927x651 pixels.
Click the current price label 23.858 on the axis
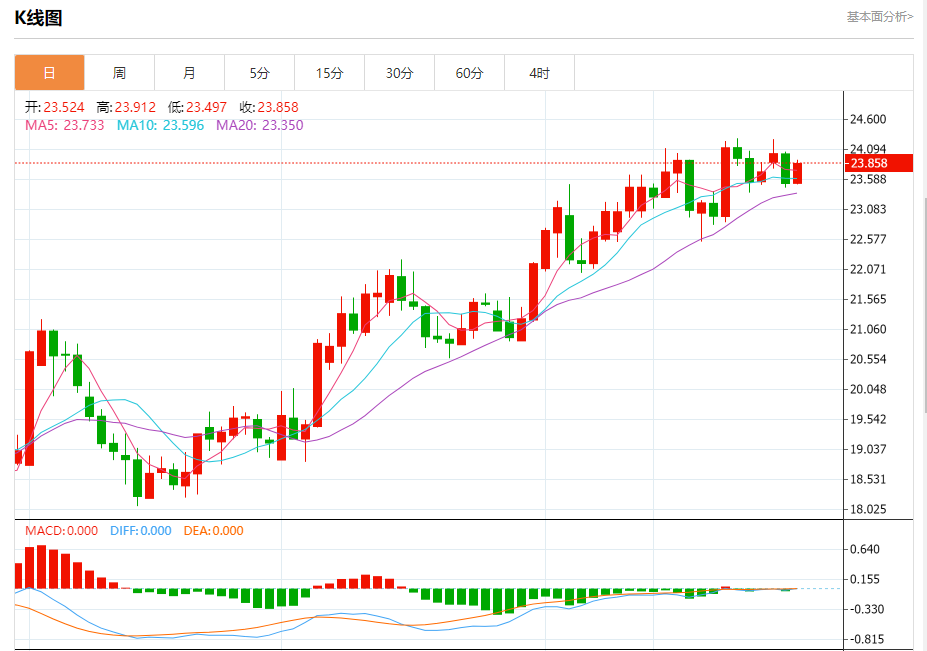(878, 163)
